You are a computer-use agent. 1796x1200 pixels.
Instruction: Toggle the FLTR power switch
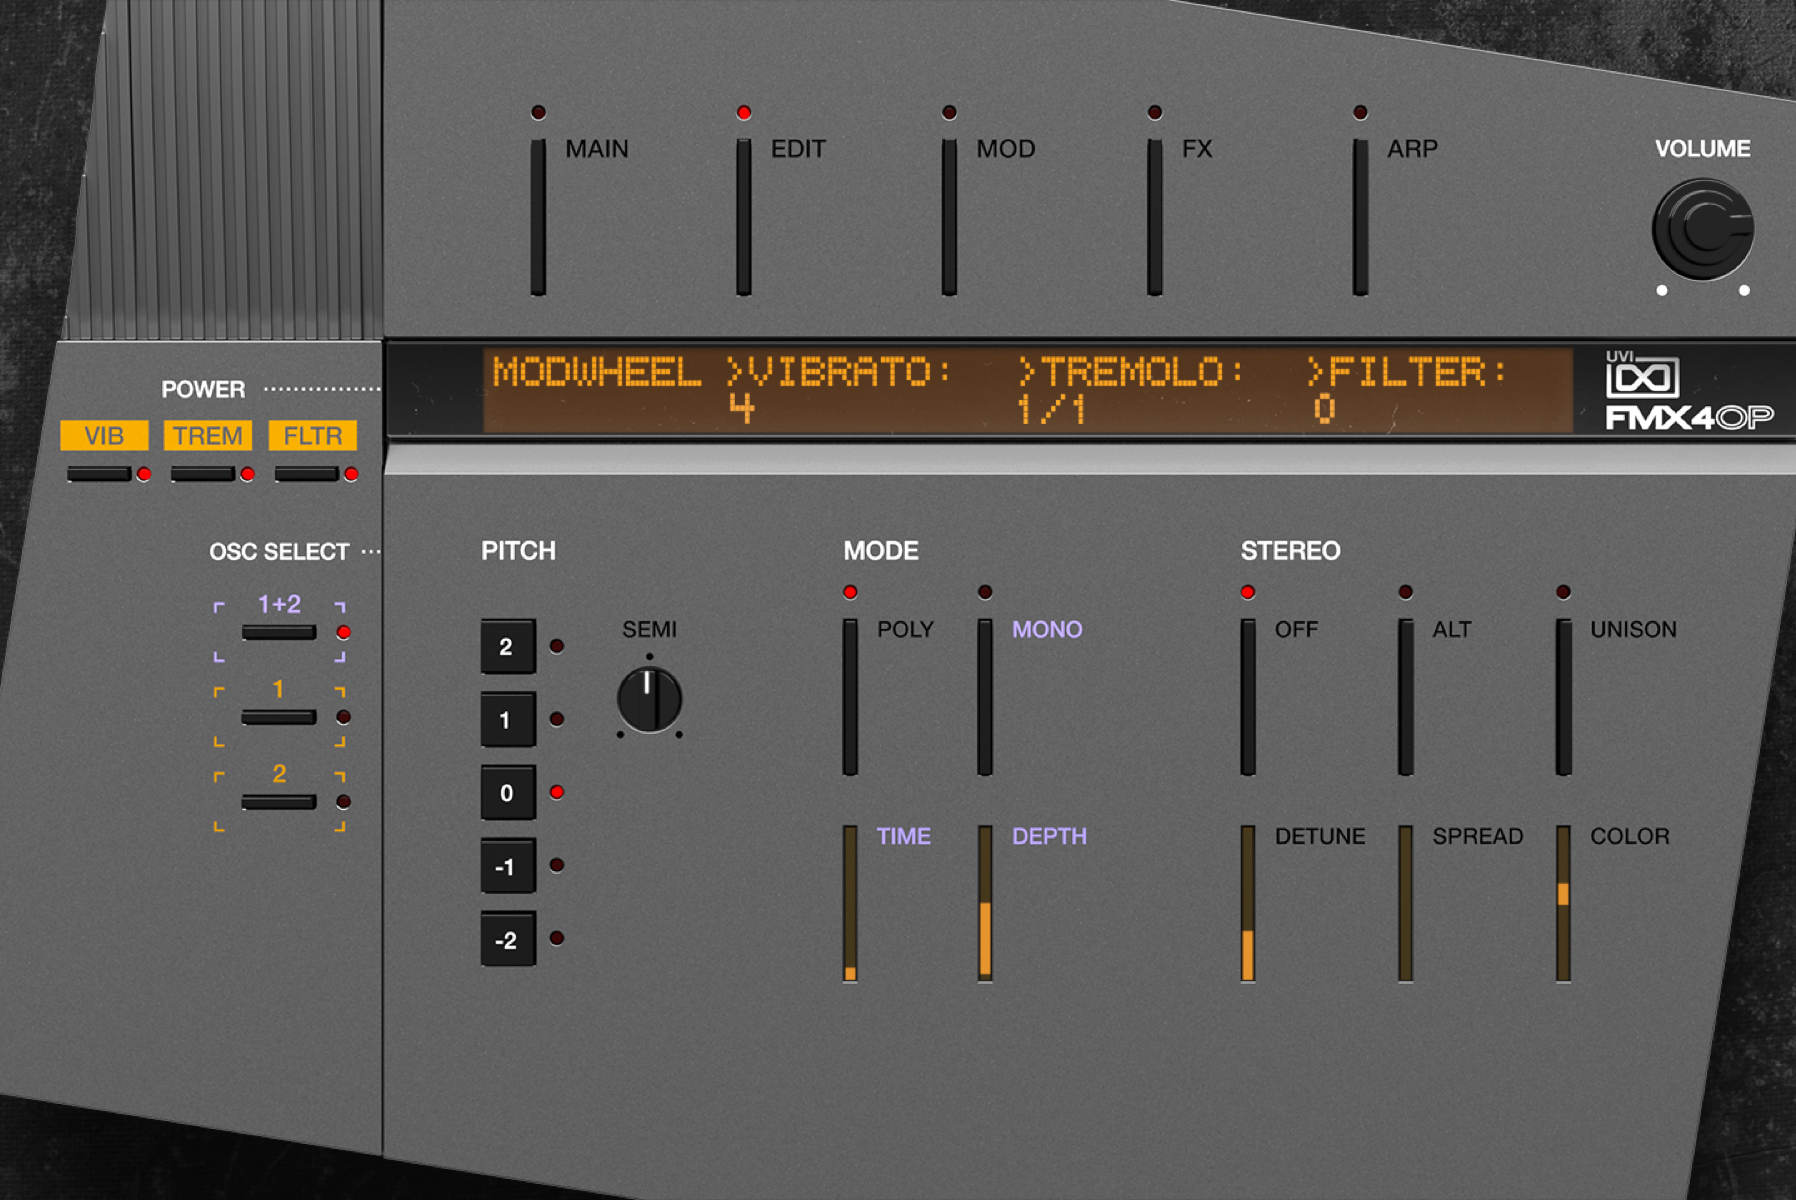pyautogui.click(x=307, y=475)
